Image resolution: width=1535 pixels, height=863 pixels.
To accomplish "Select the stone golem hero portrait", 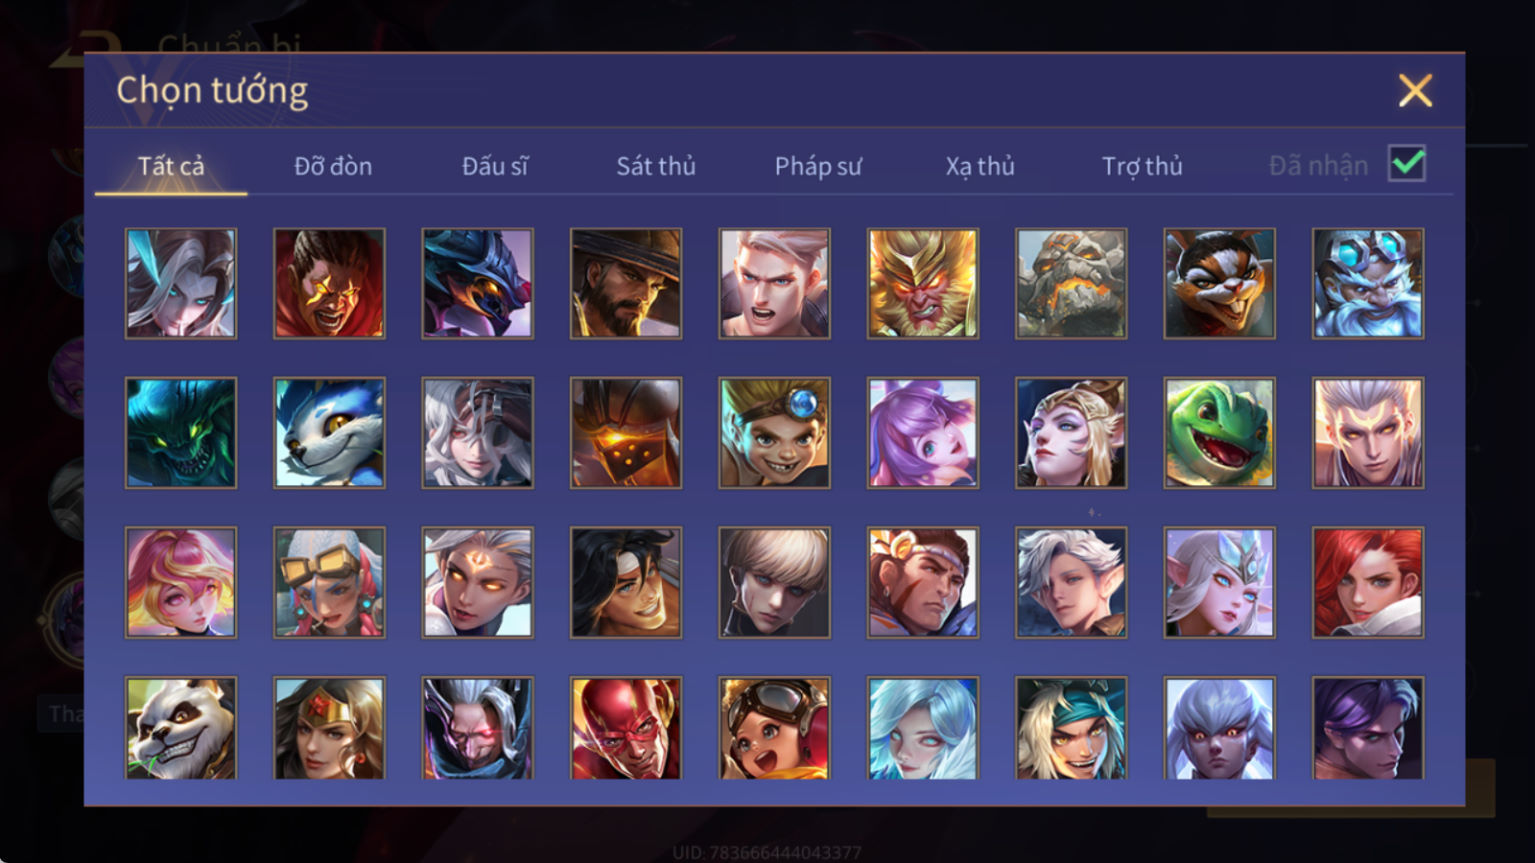I will pyautogui.click(x=1071, y=283).
